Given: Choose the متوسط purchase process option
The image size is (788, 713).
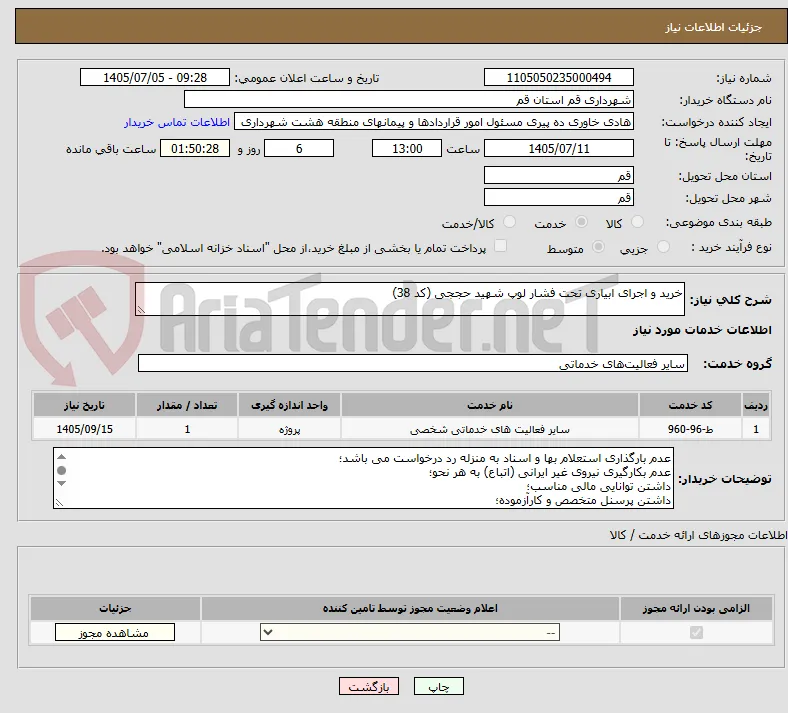Looking at the screenshot, I should pos(598,247).
